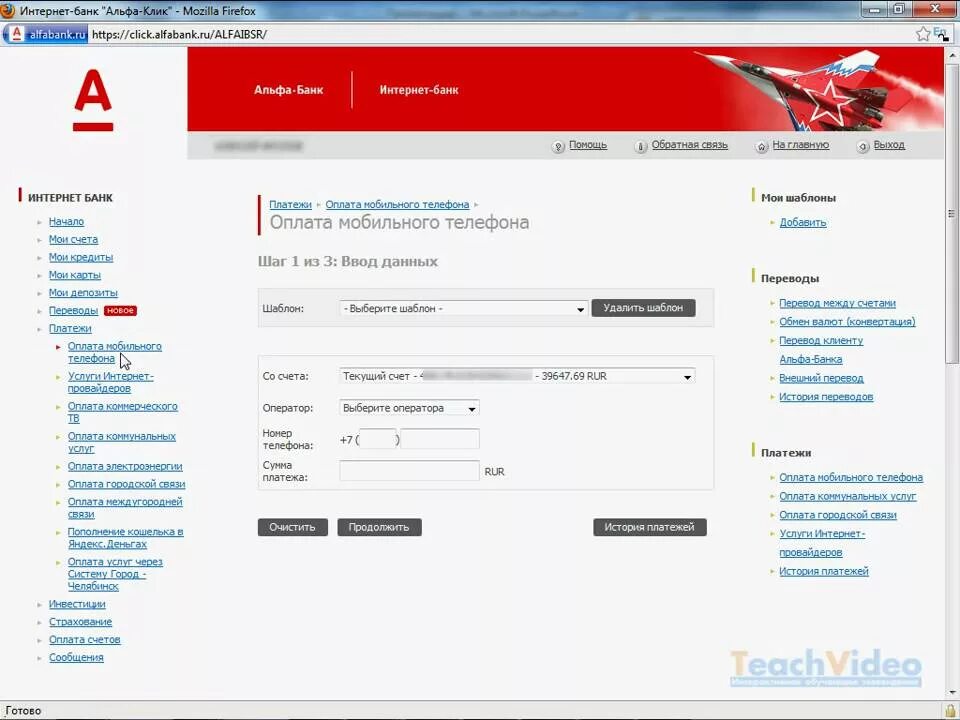Focus the phone area code field
960x720 pixels.
pos(378,439)
